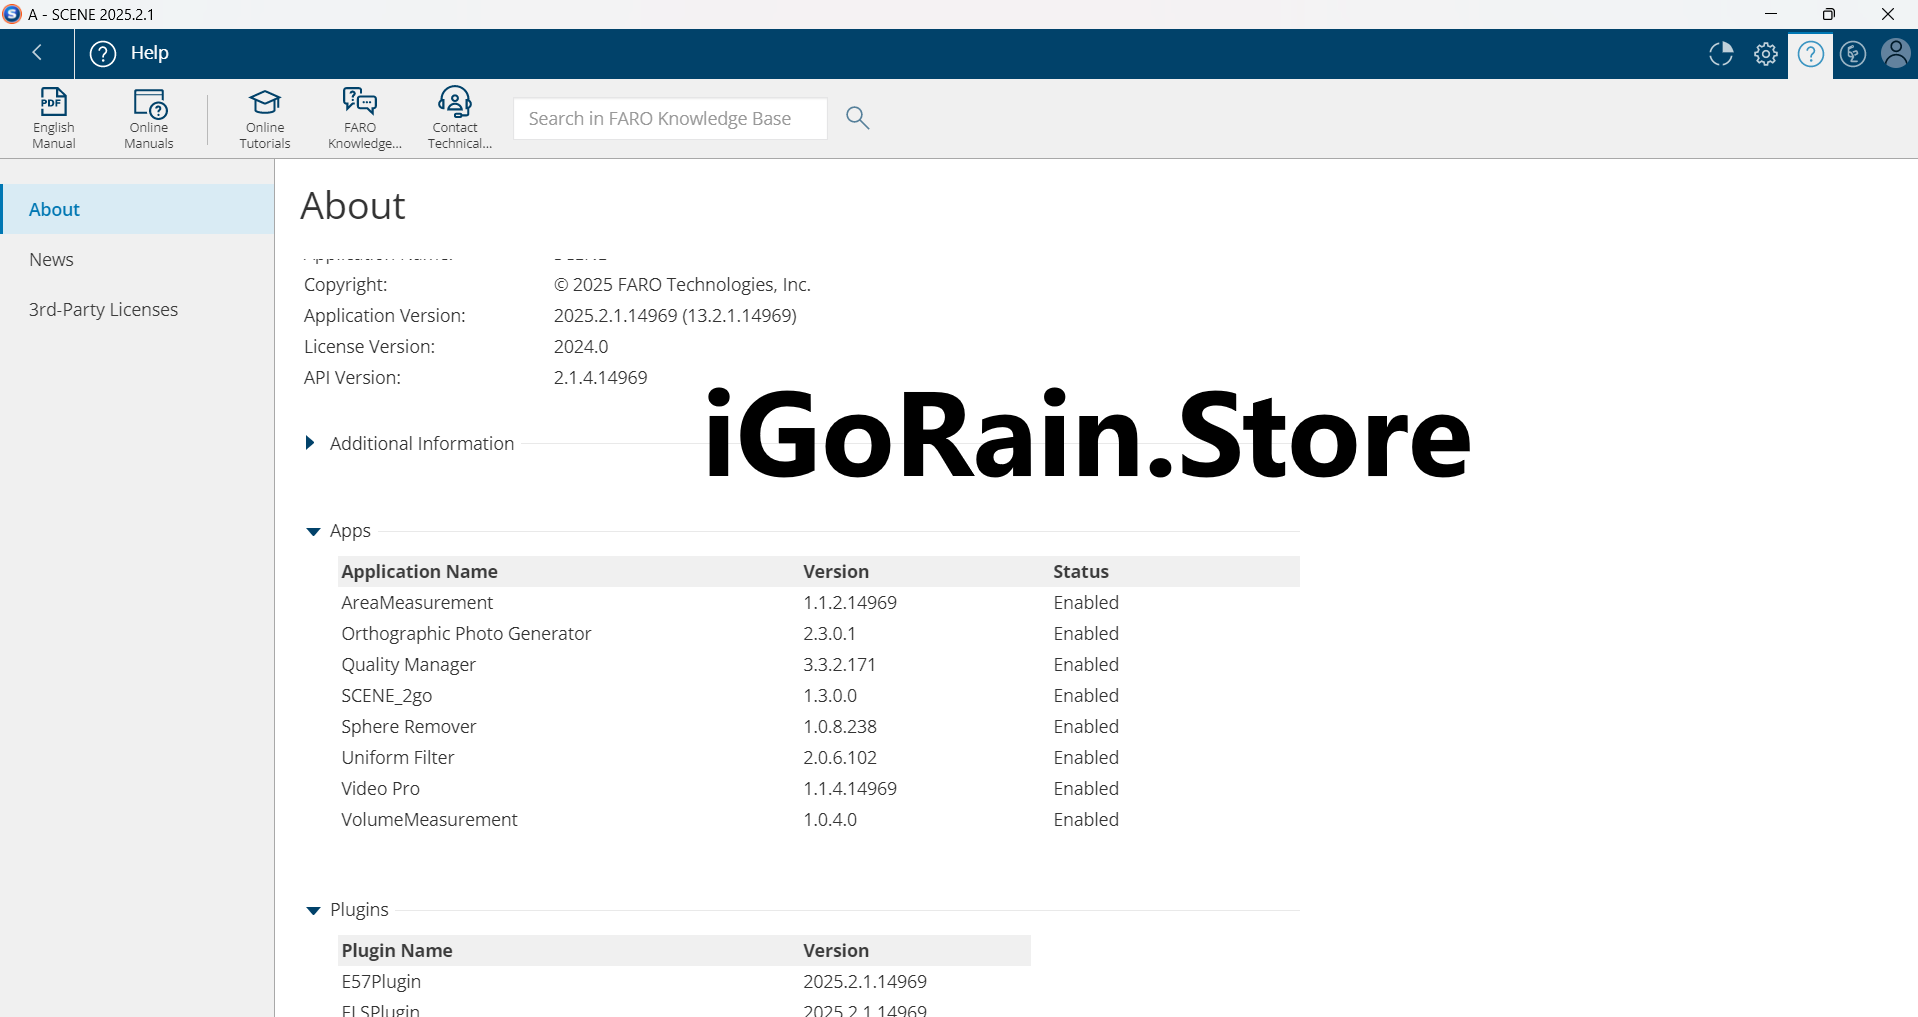Viewport: 1918px width, 1017px height.
Task: Click the FARO Knowledge Base search field
Action: (x=669, y=118)
